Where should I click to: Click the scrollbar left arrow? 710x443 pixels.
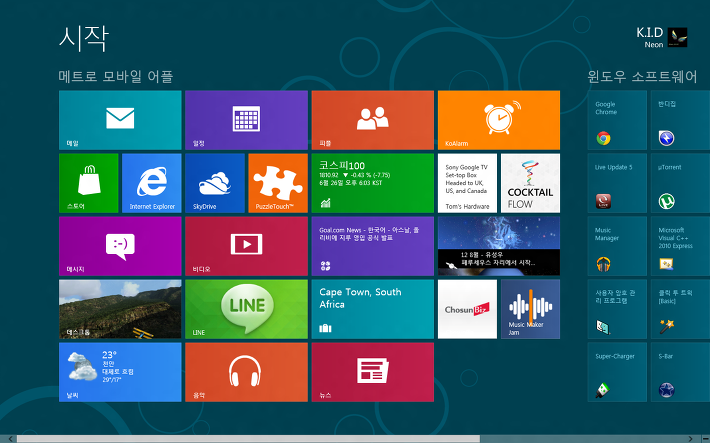(10, 439)
